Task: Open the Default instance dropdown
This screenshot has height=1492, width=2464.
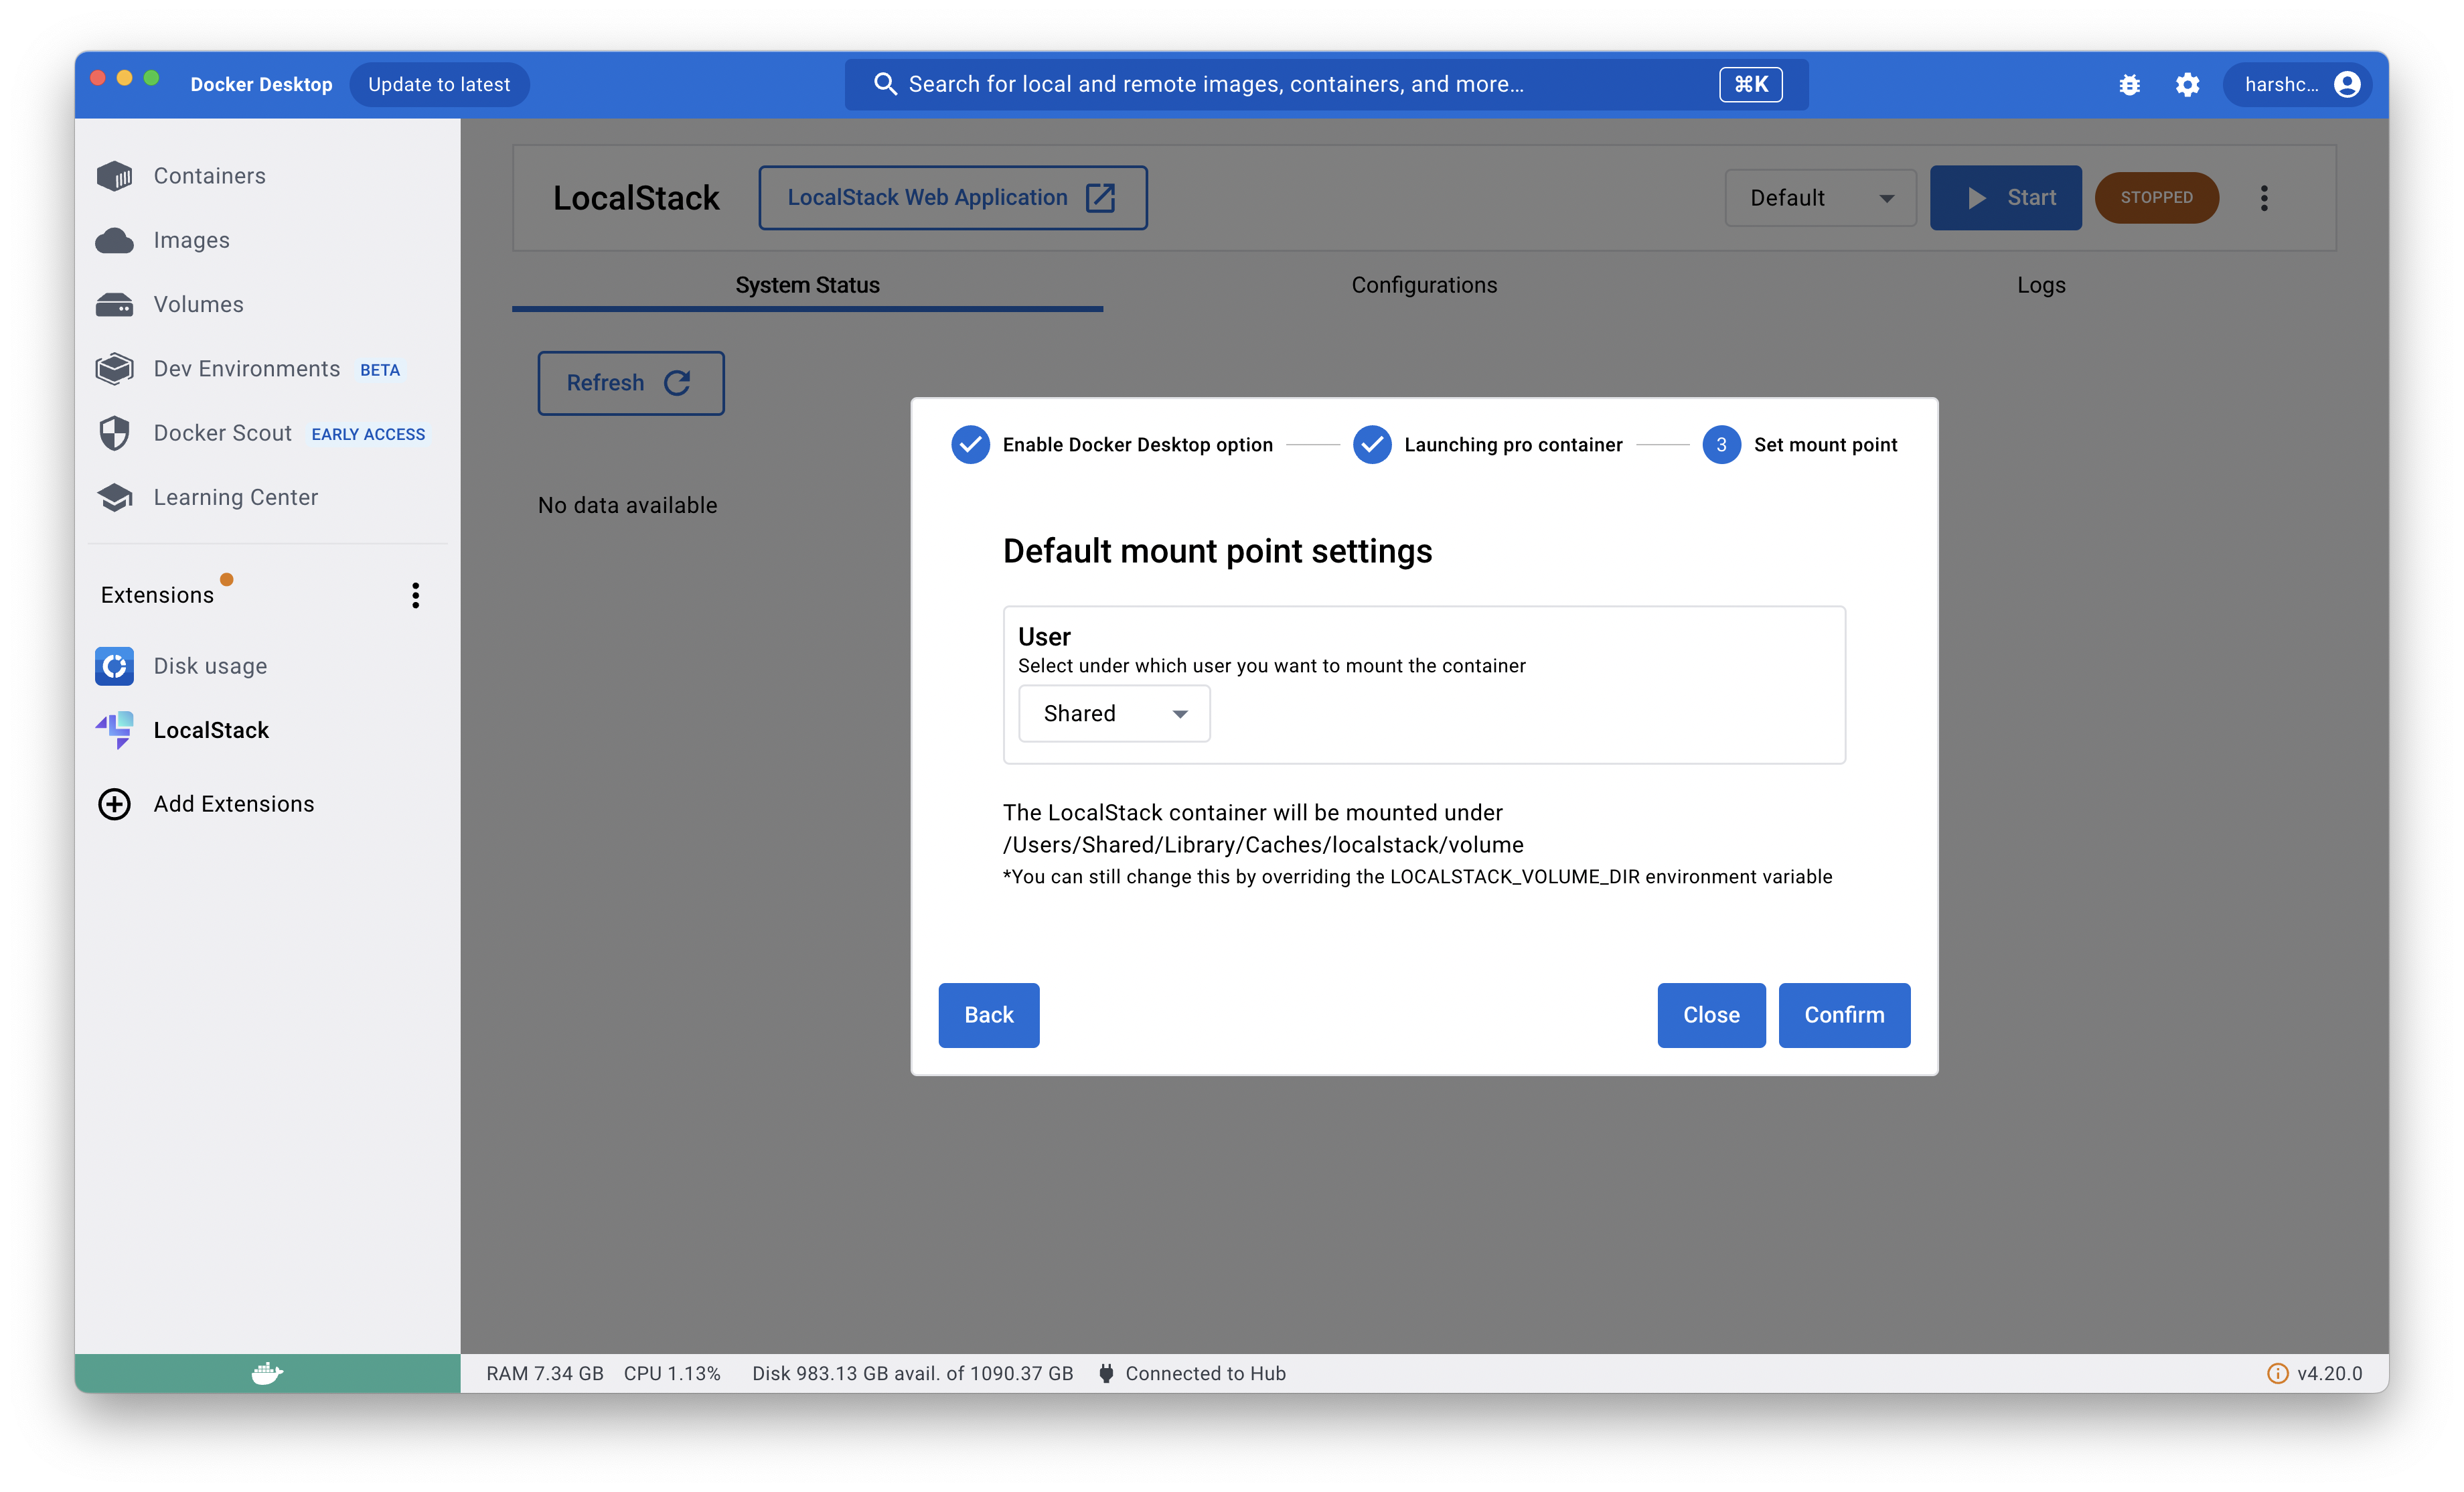Action: (1820, 197)
